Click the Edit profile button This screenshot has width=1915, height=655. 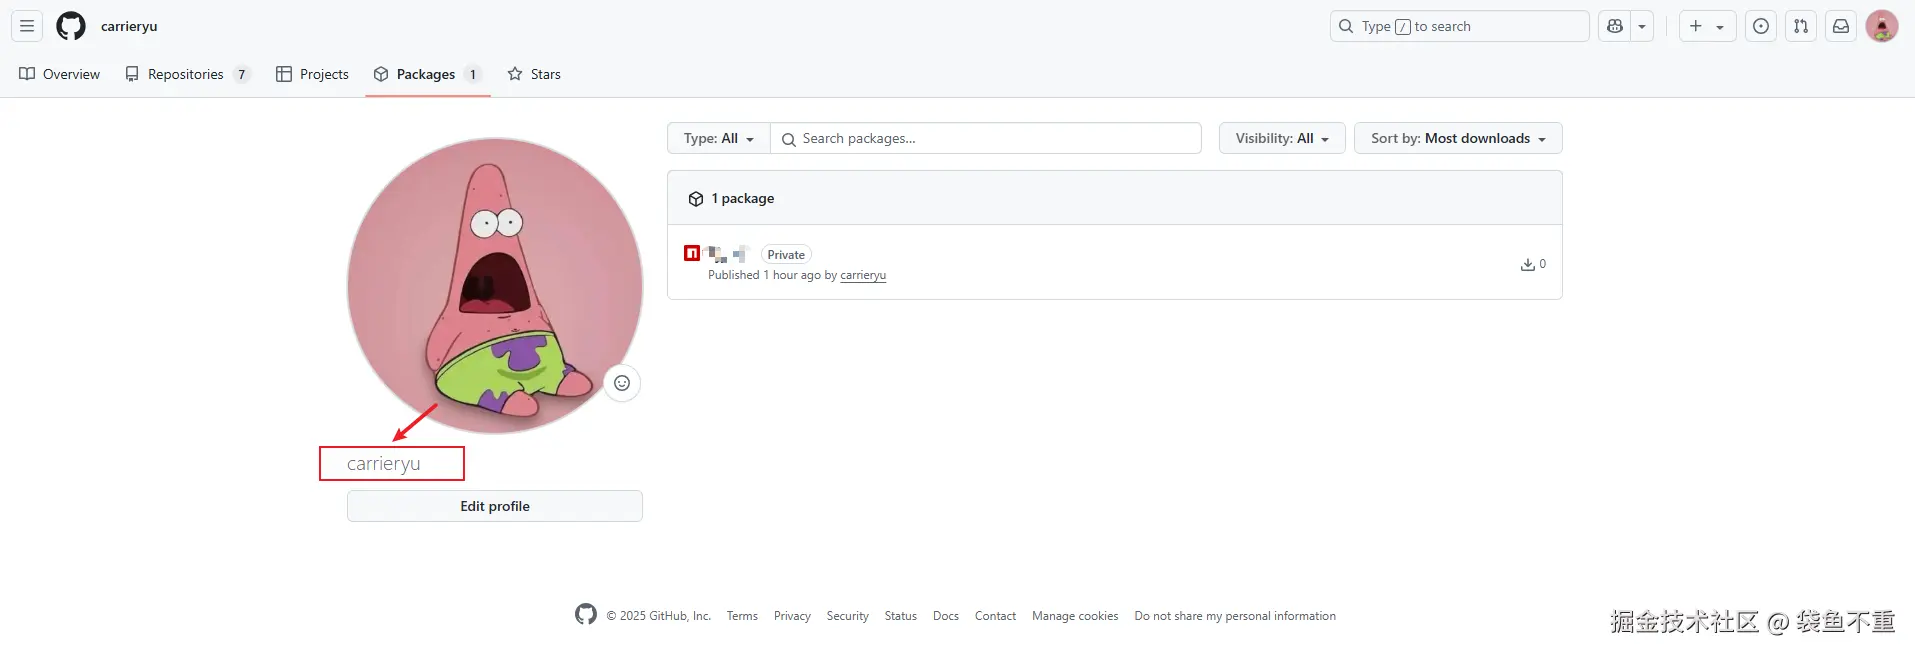coord(495,506)
